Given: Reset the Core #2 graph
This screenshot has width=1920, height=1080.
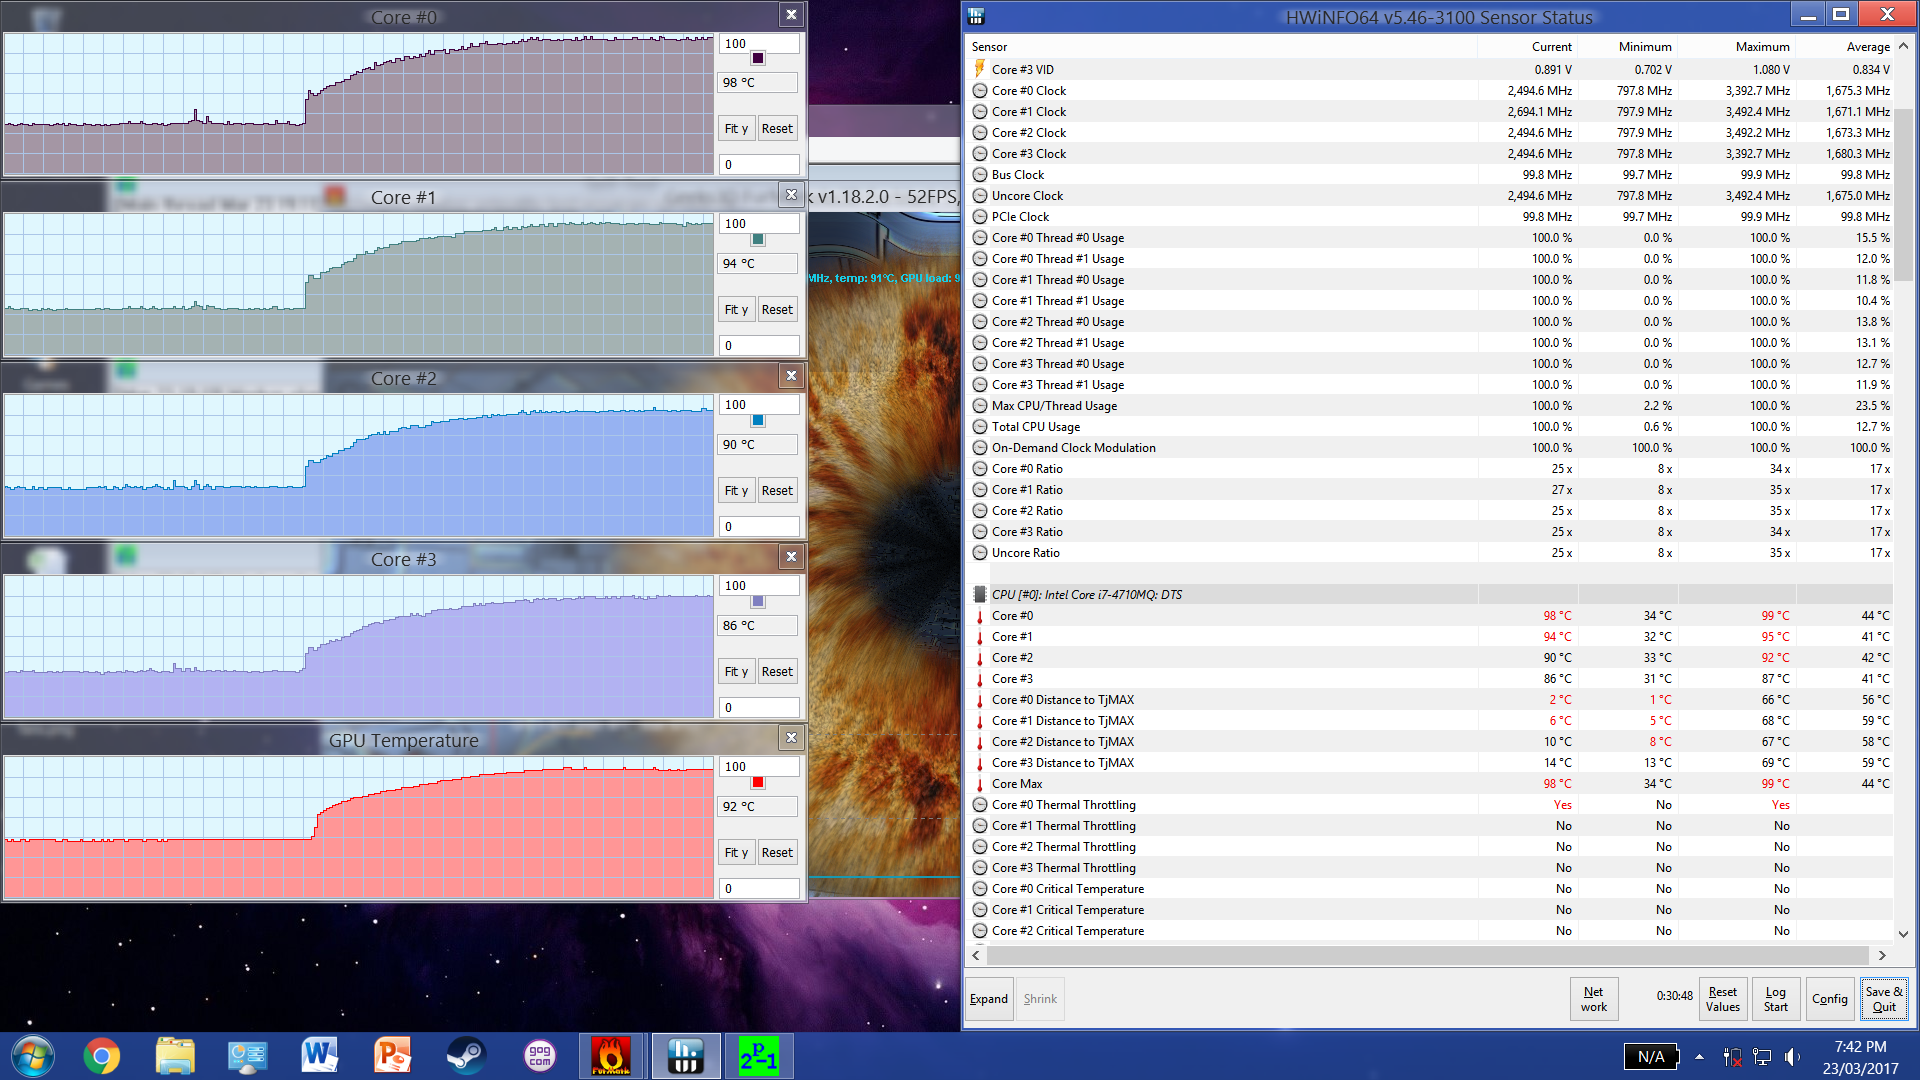Looking at the screenshot, I should point(777,490).
